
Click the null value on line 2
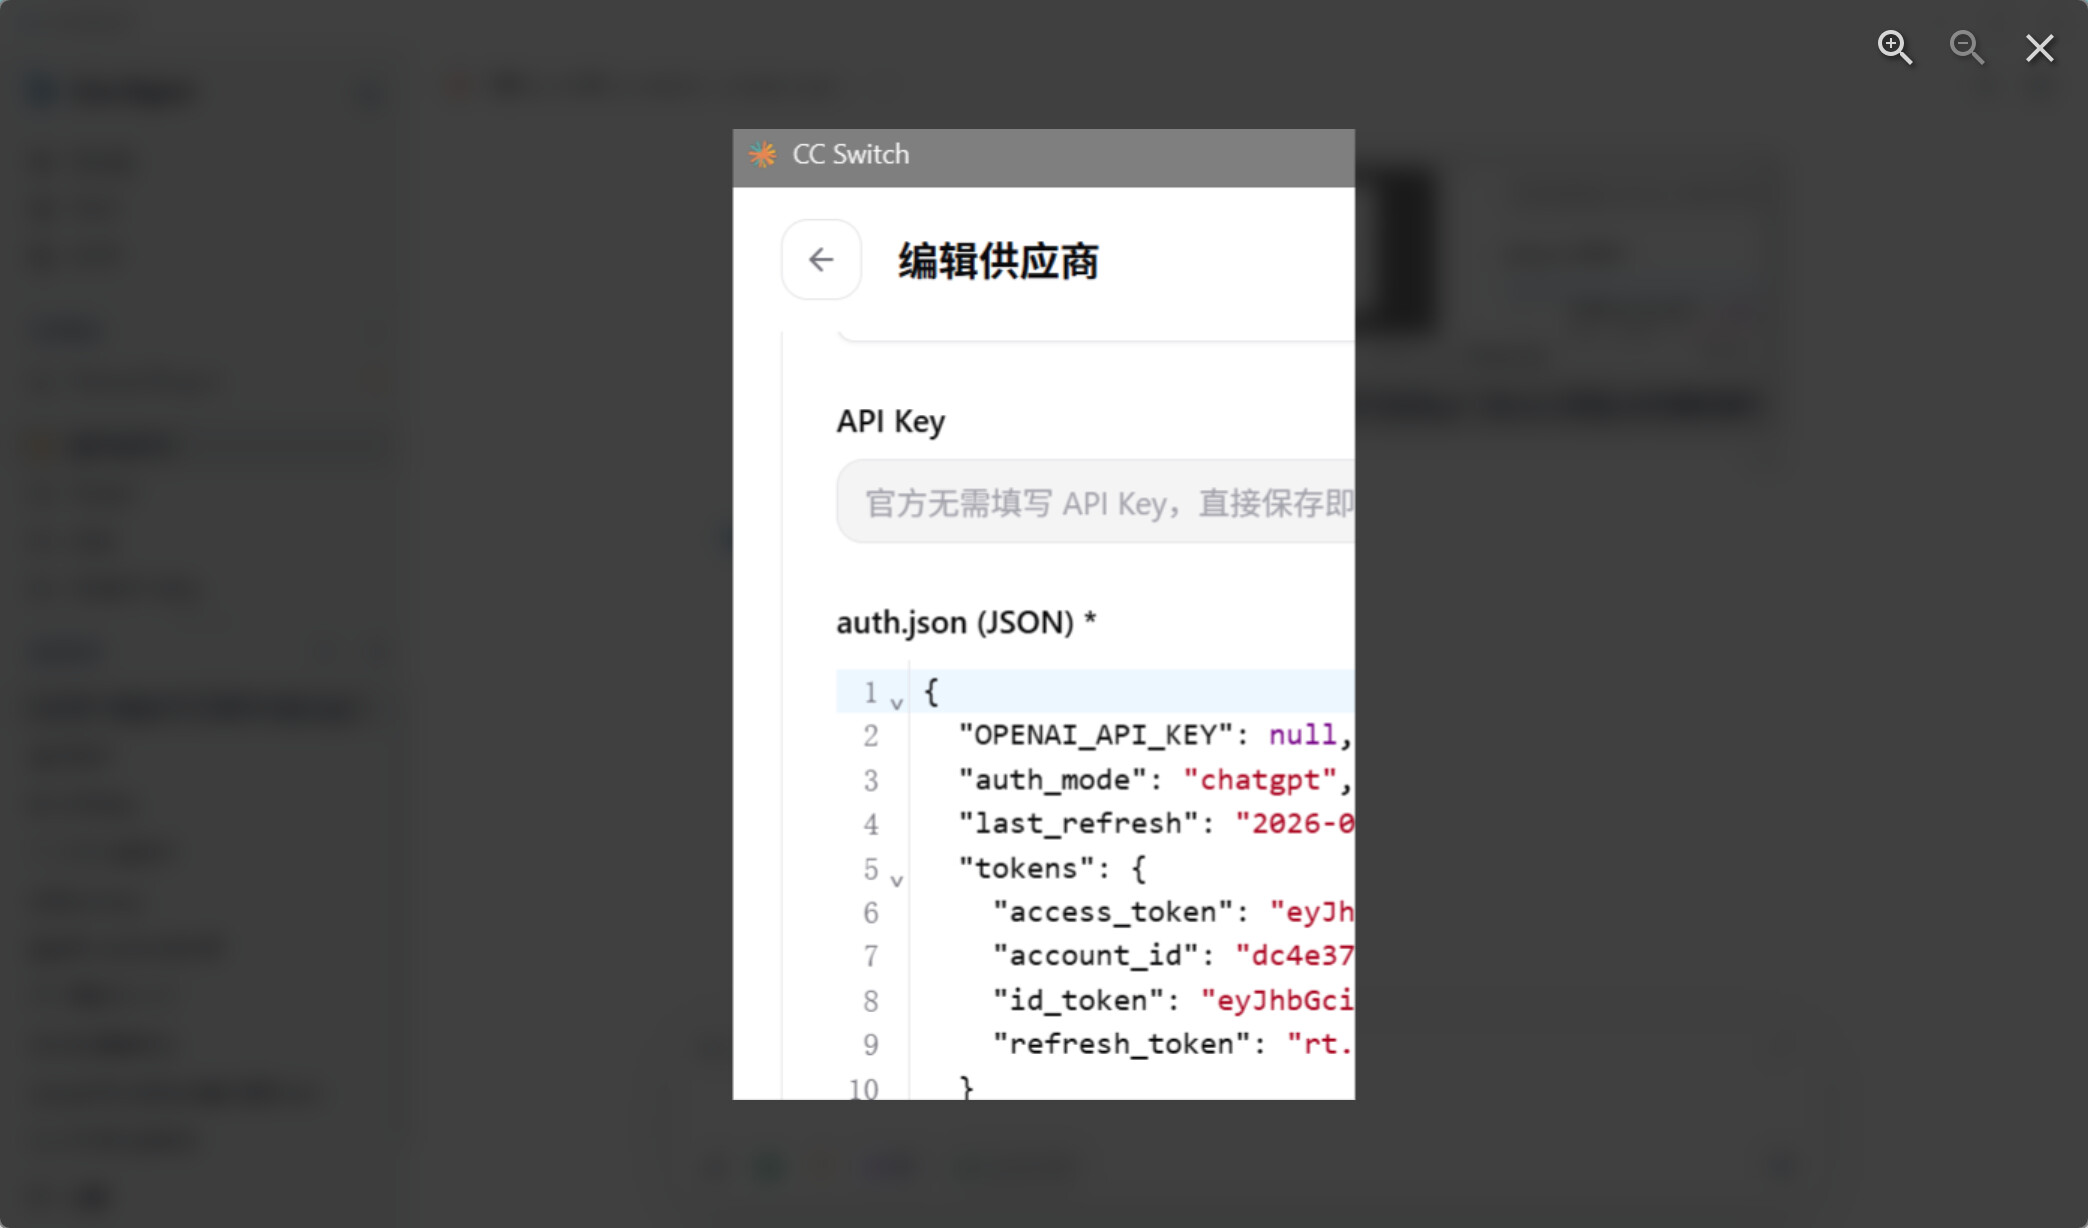tap(1302, 735)
